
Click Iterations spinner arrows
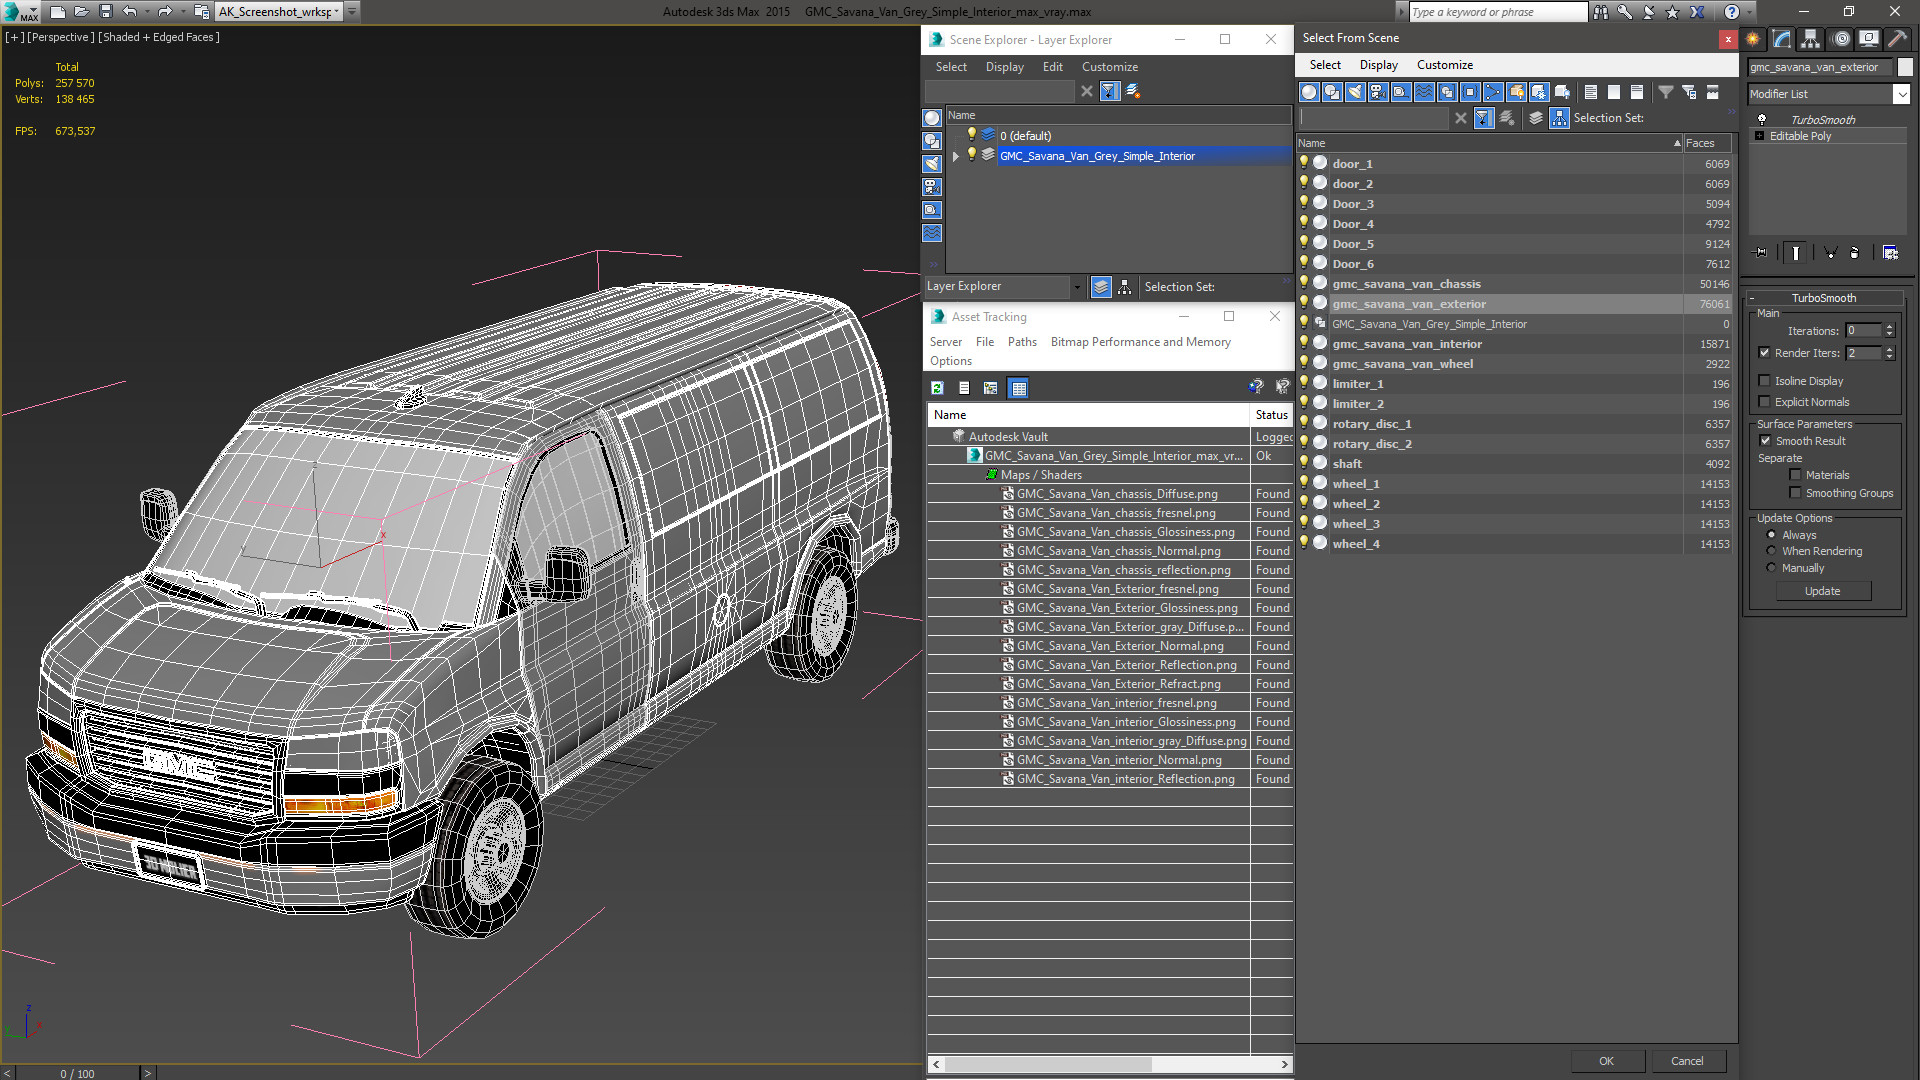coord(1890,331)
